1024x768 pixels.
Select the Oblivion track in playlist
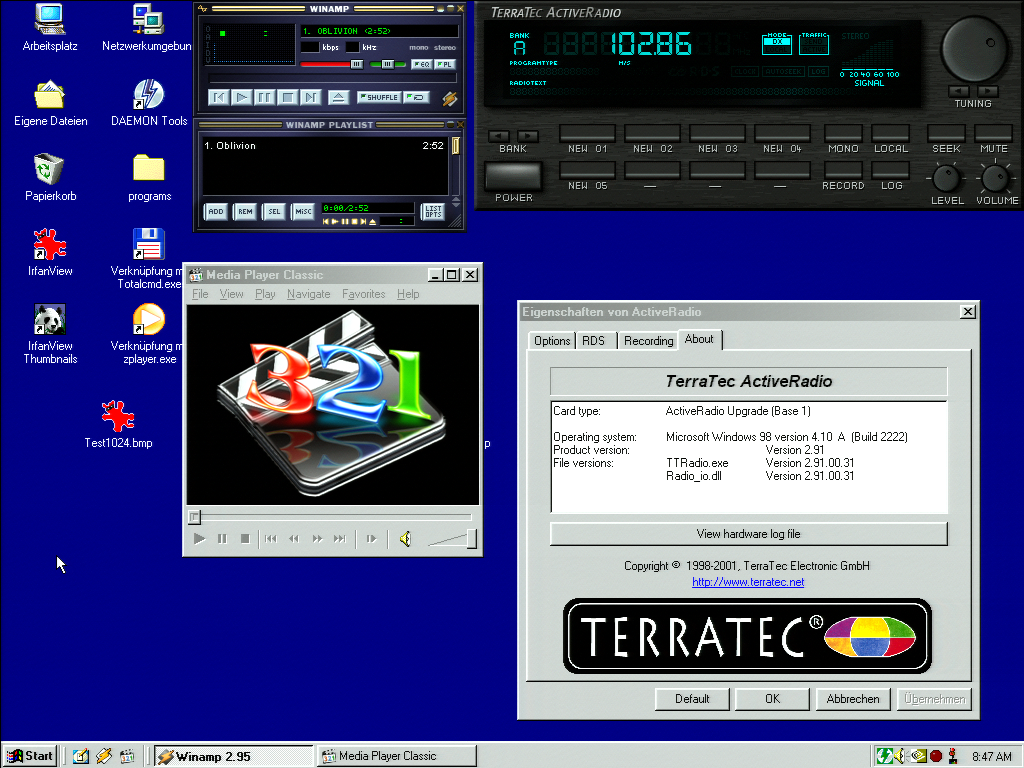[x=324, y=146]
